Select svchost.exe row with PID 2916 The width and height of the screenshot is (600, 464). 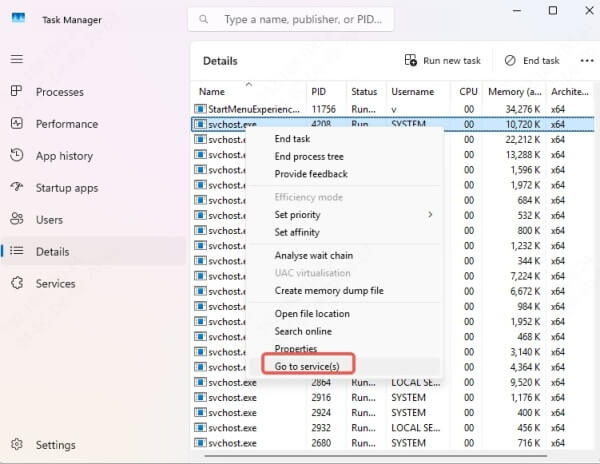click(x=393, y=398)
